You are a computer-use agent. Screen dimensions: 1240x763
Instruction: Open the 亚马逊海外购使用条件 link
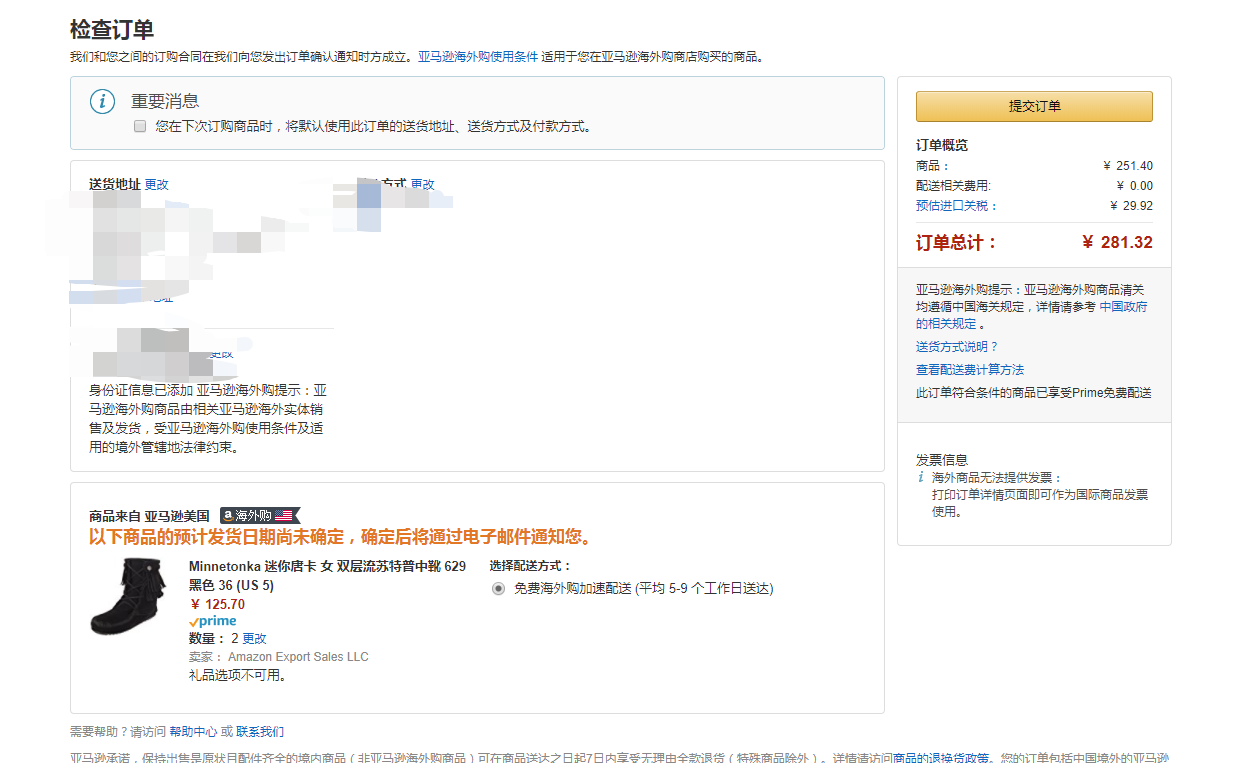(478, 57)
